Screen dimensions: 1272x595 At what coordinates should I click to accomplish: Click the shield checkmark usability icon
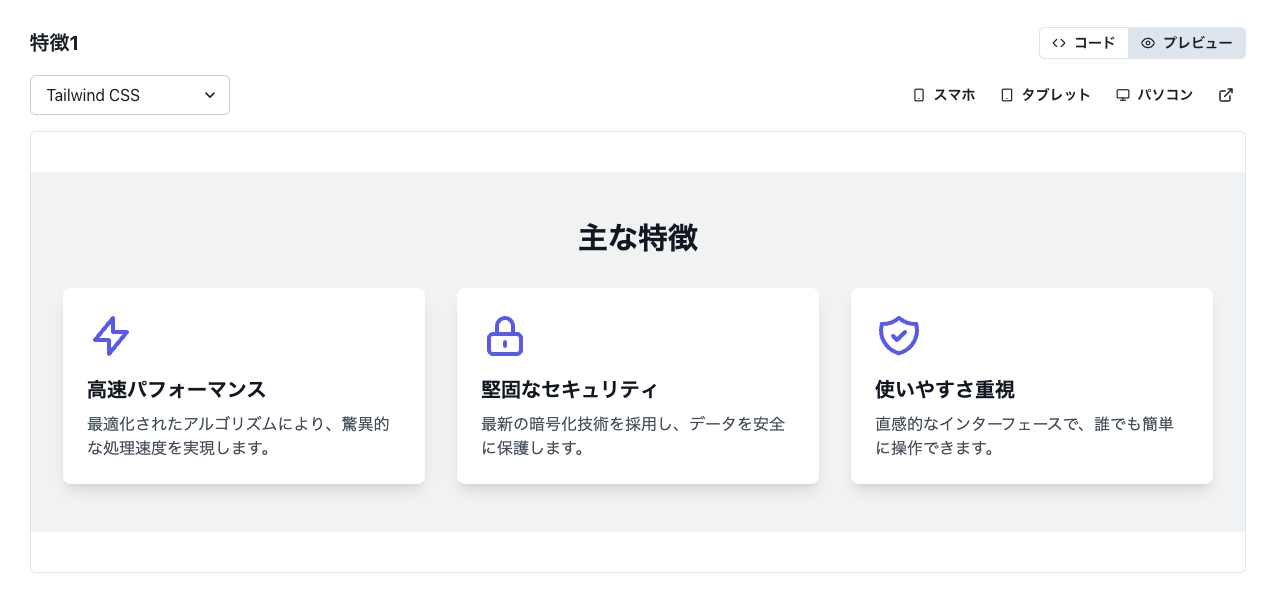tap(899, 336)
